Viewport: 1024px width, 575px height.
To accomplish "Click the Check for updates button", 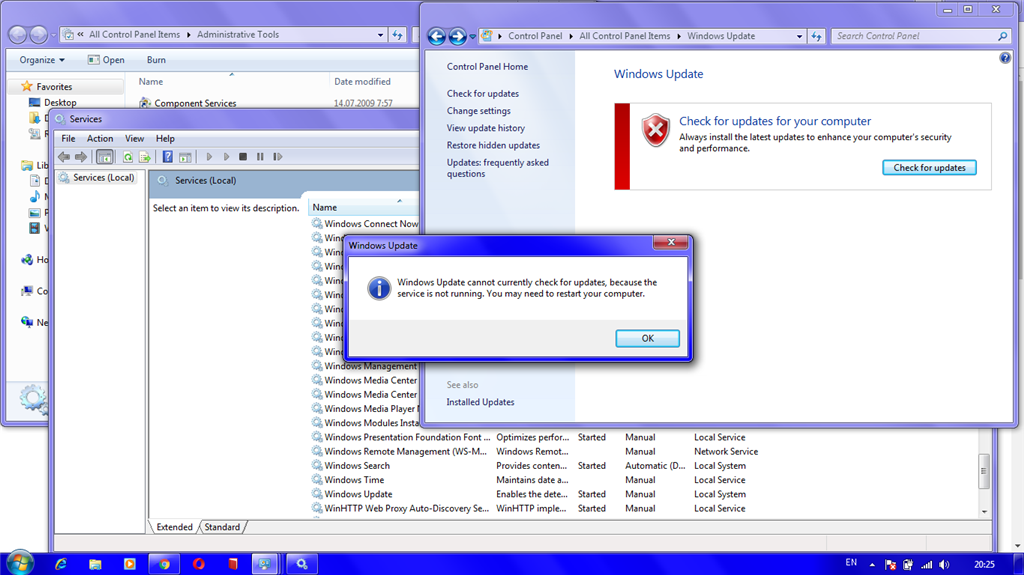I will tap(929, 167).
